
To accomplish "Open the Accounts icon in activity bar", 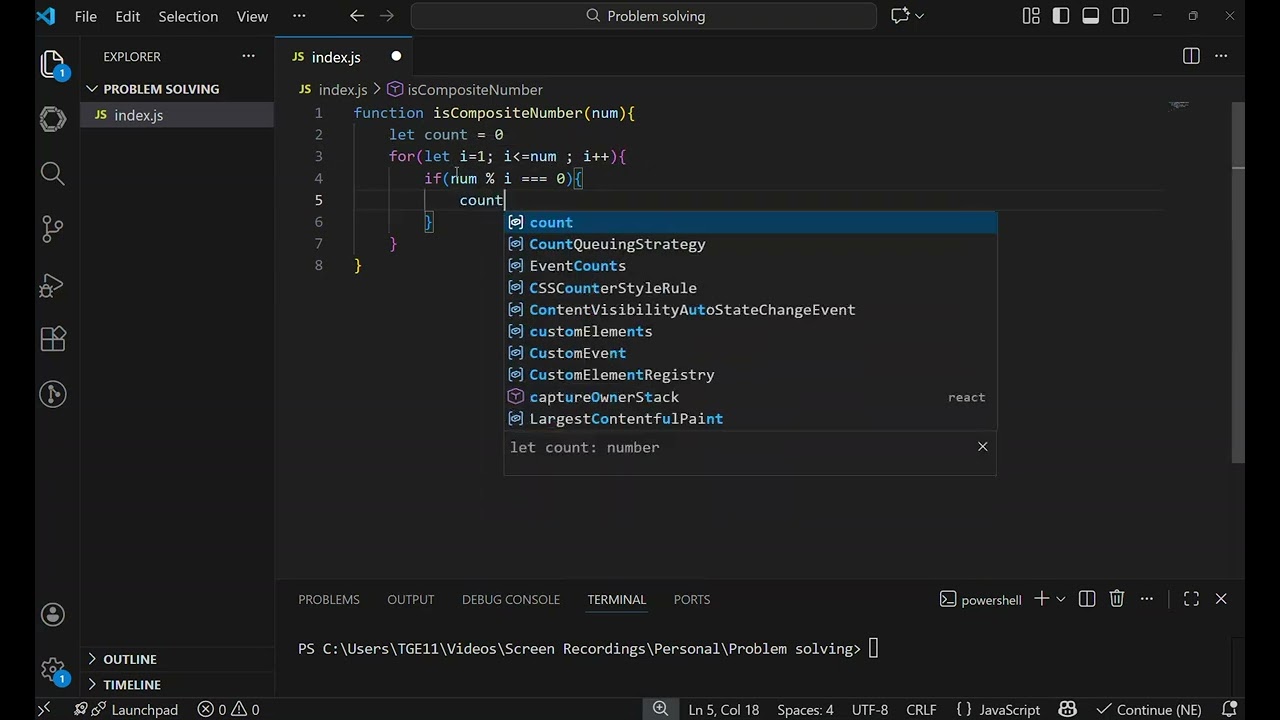I will click(53, 614).
